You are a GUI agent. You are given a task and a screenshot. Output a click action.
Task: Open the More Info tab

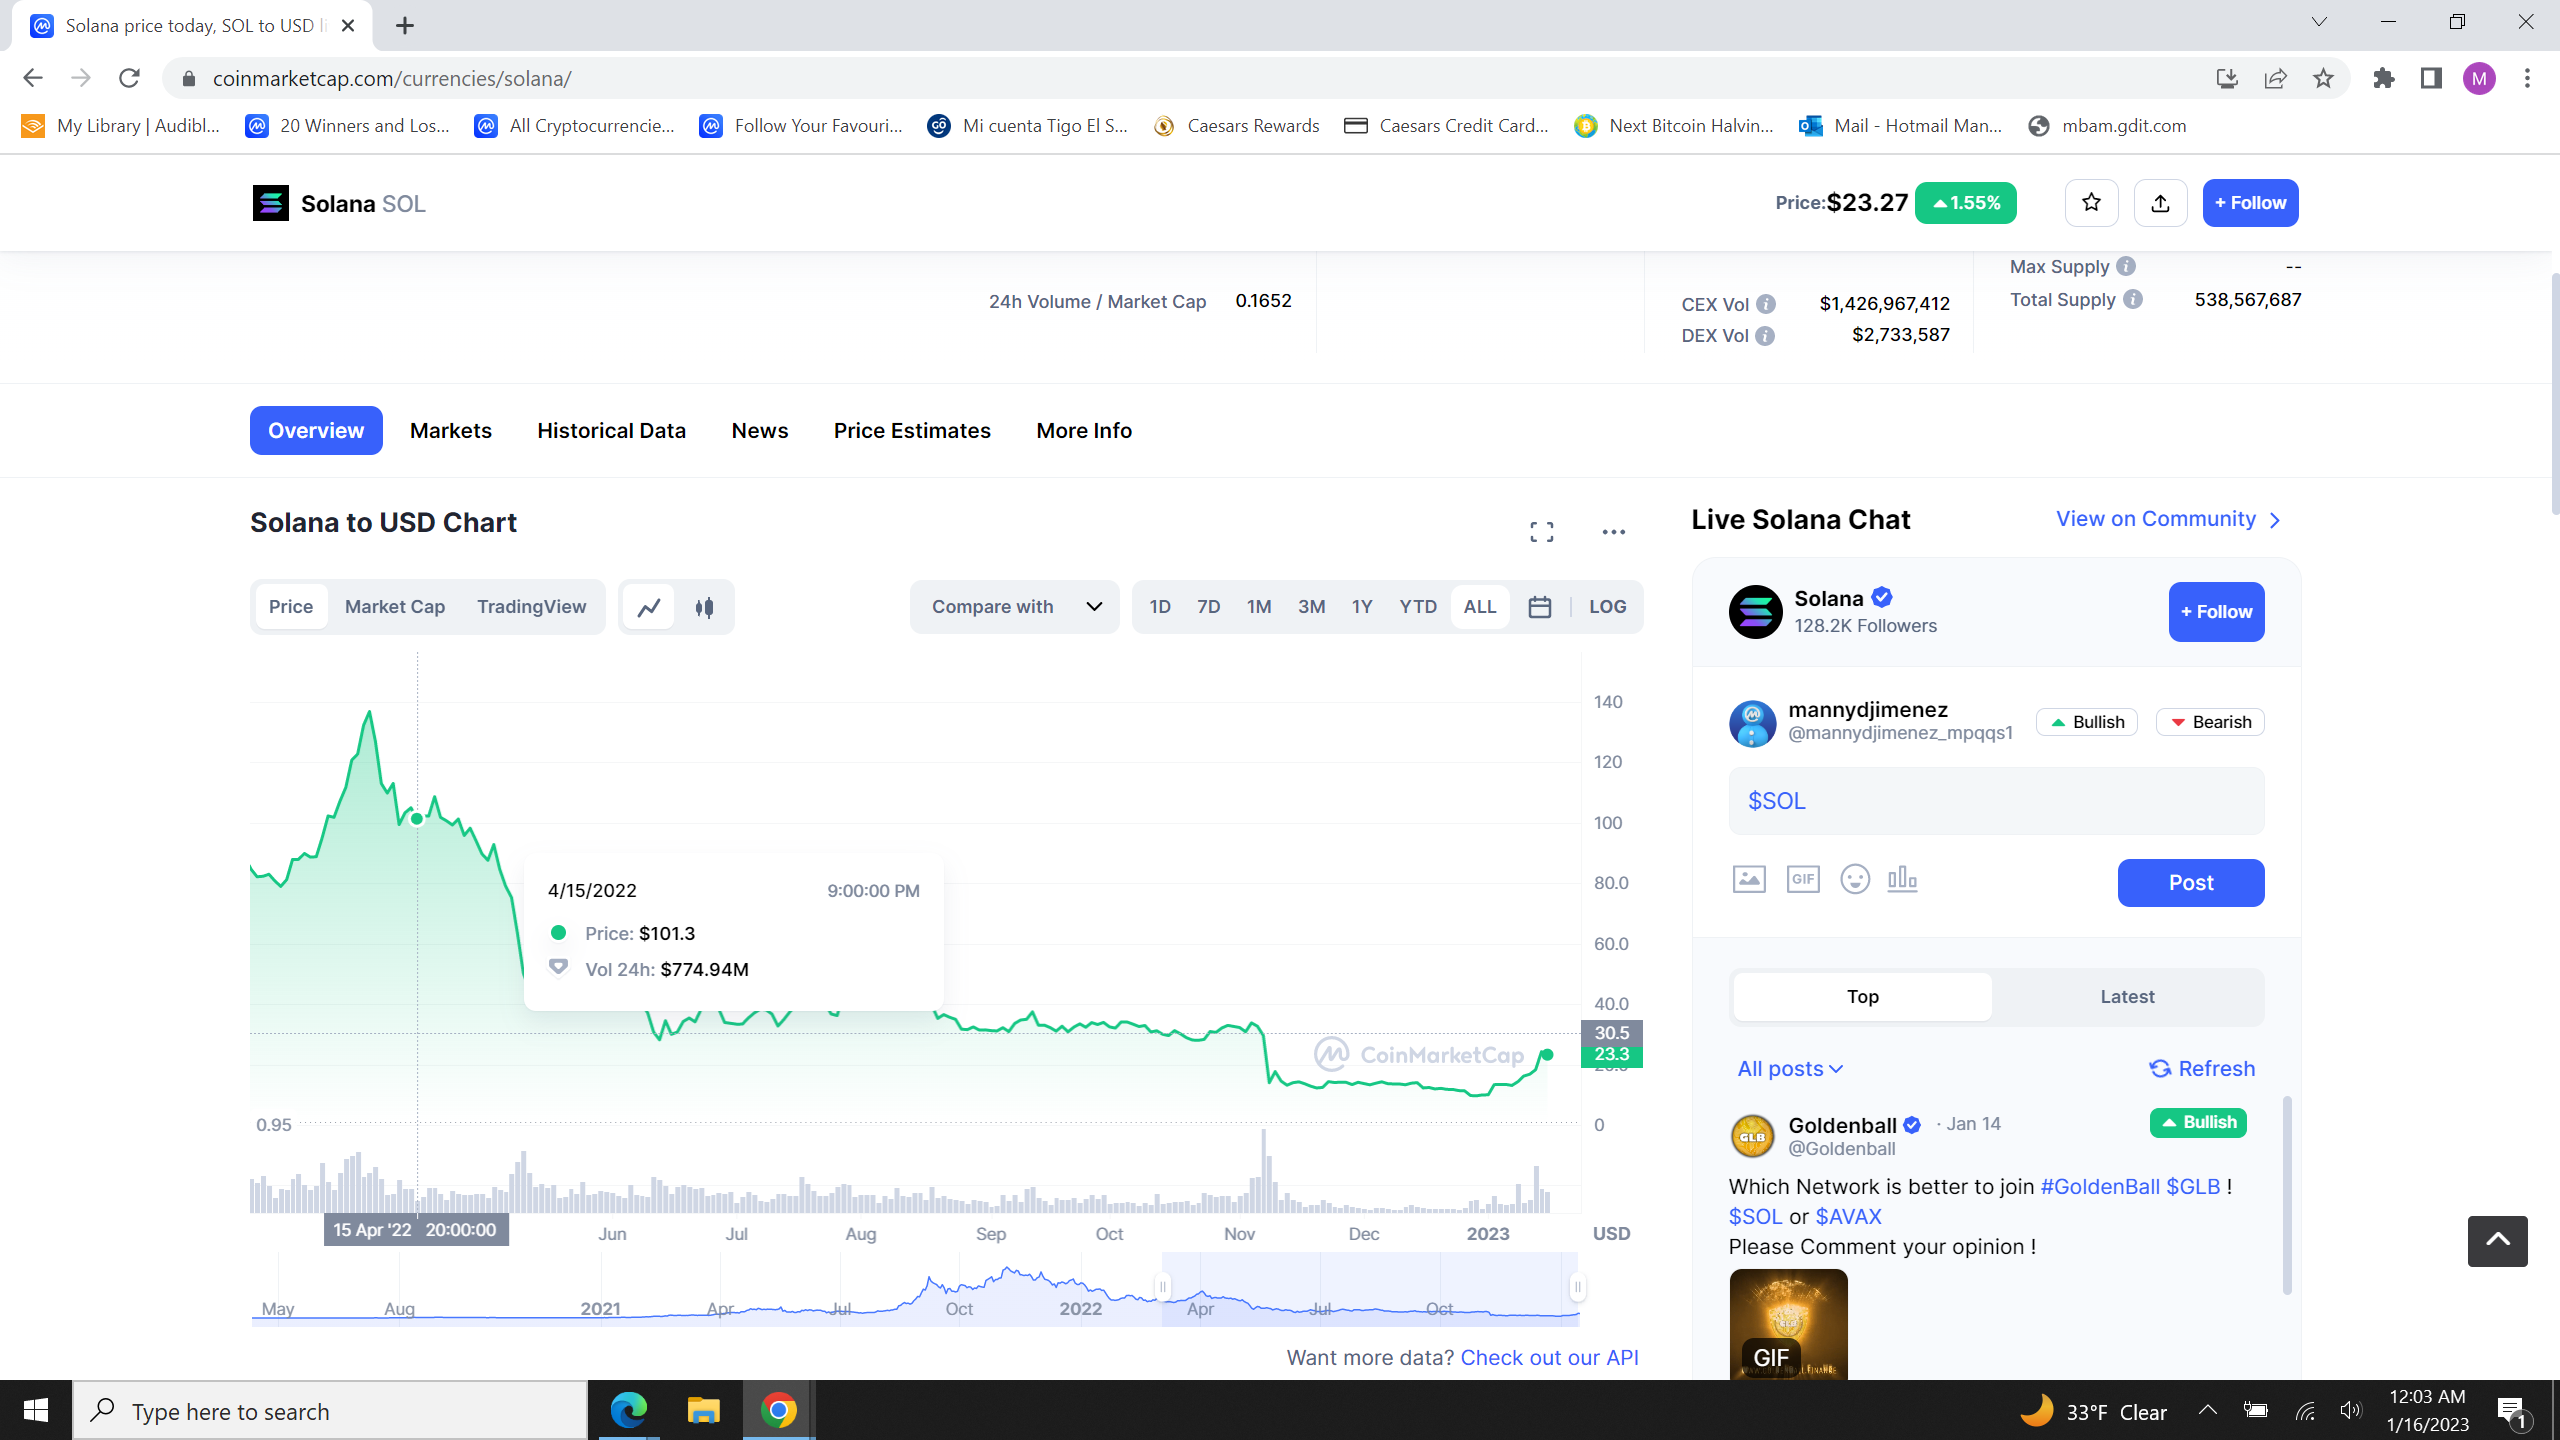coord(1084,431)
